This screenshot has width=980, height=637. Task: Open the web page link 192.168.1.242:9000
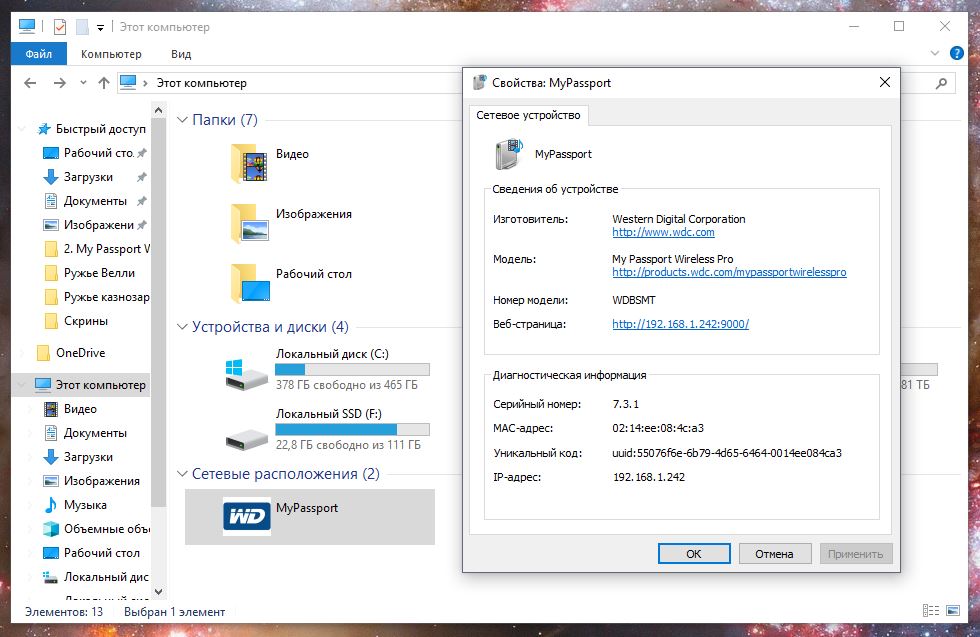(681, 324)
